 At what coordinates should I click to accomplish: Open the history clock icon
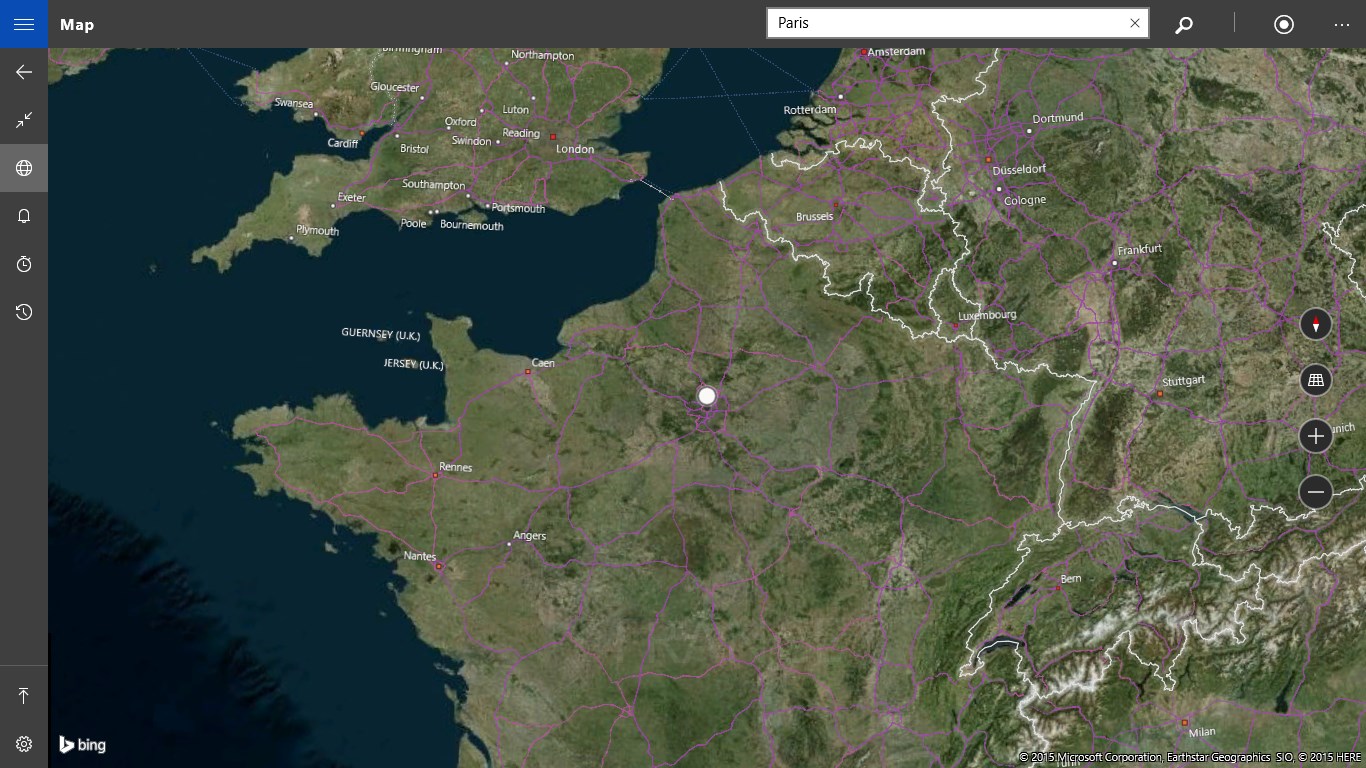pos(24,312)
